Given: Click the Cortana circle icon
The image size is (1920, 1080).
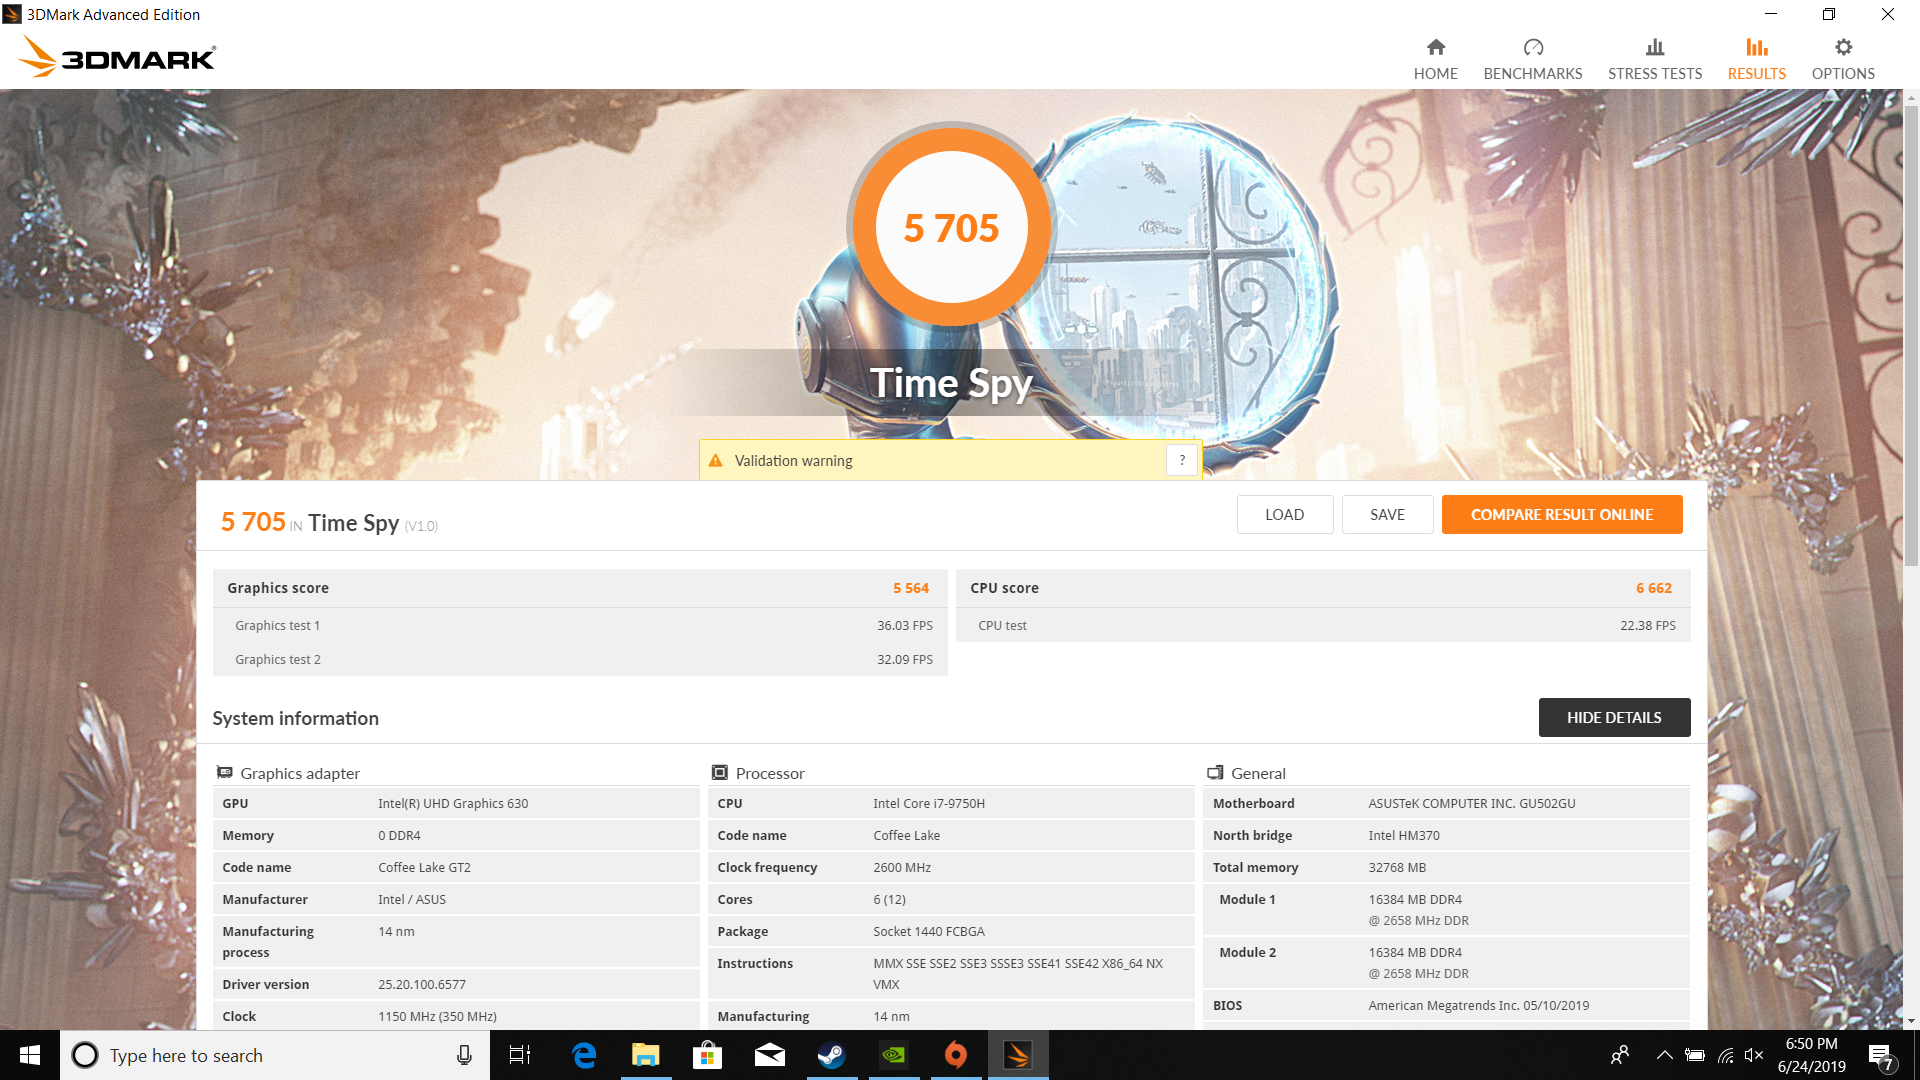Looking at the screenshot, I should pos(85,1055).
